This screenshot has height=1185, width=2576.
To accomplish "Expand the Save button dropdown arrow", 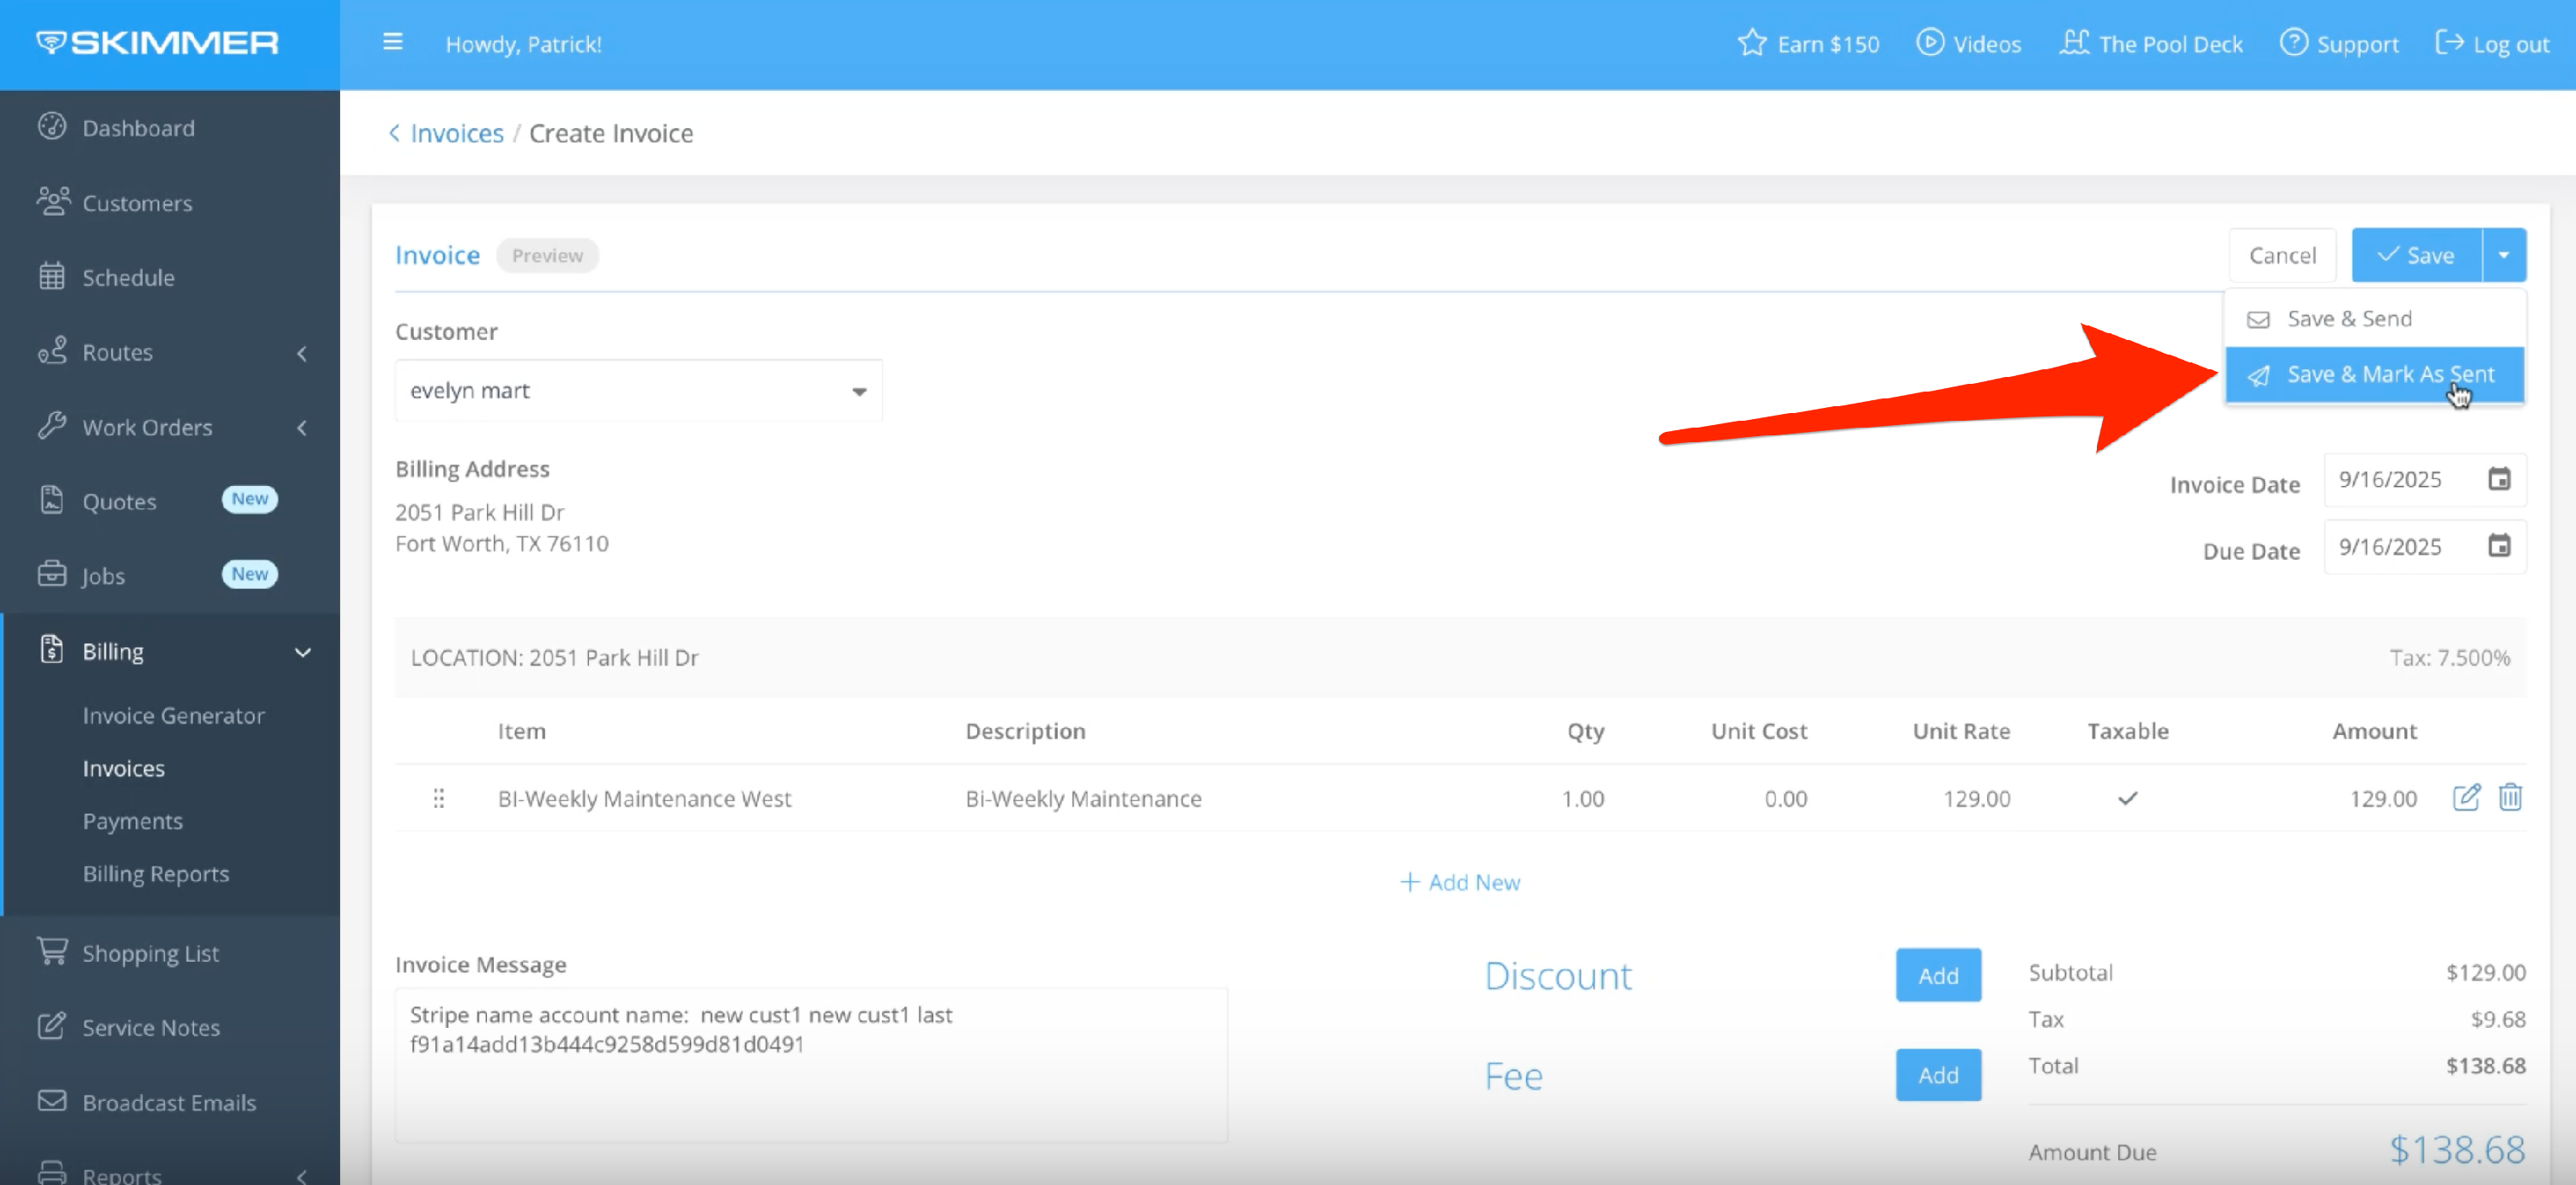I will point(2503,255).
